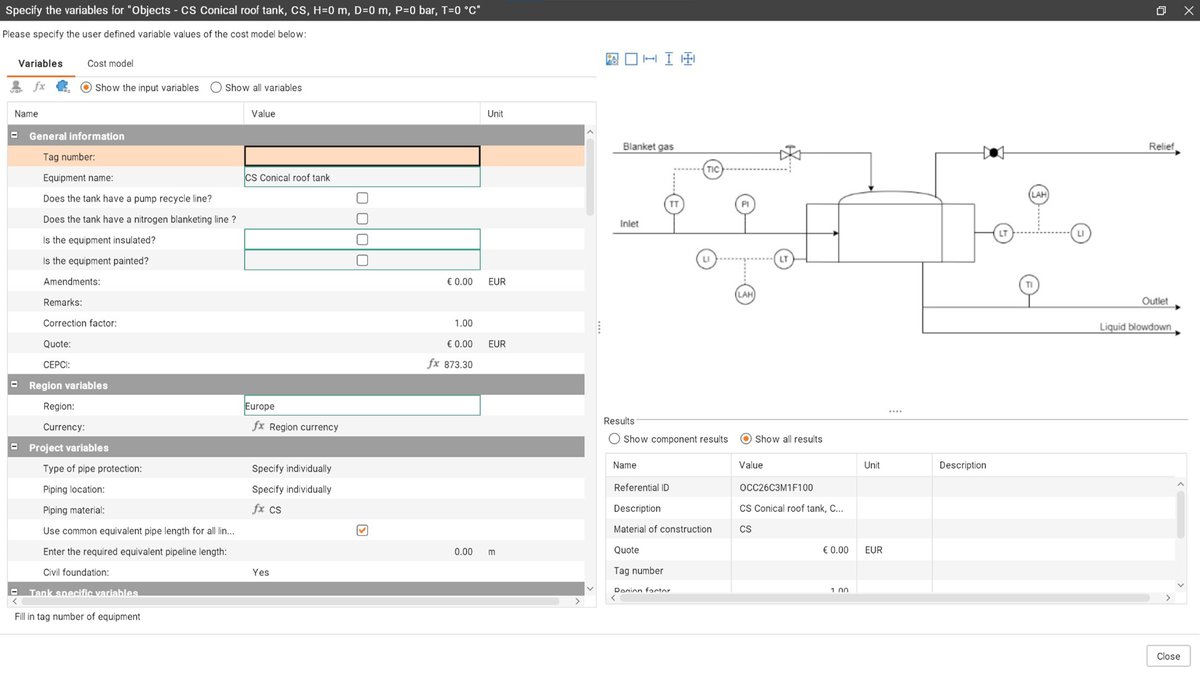Select the fx function icon in the variables toolbar
The height and width of the screenshot is (675, 1200).
click(39, 87)
